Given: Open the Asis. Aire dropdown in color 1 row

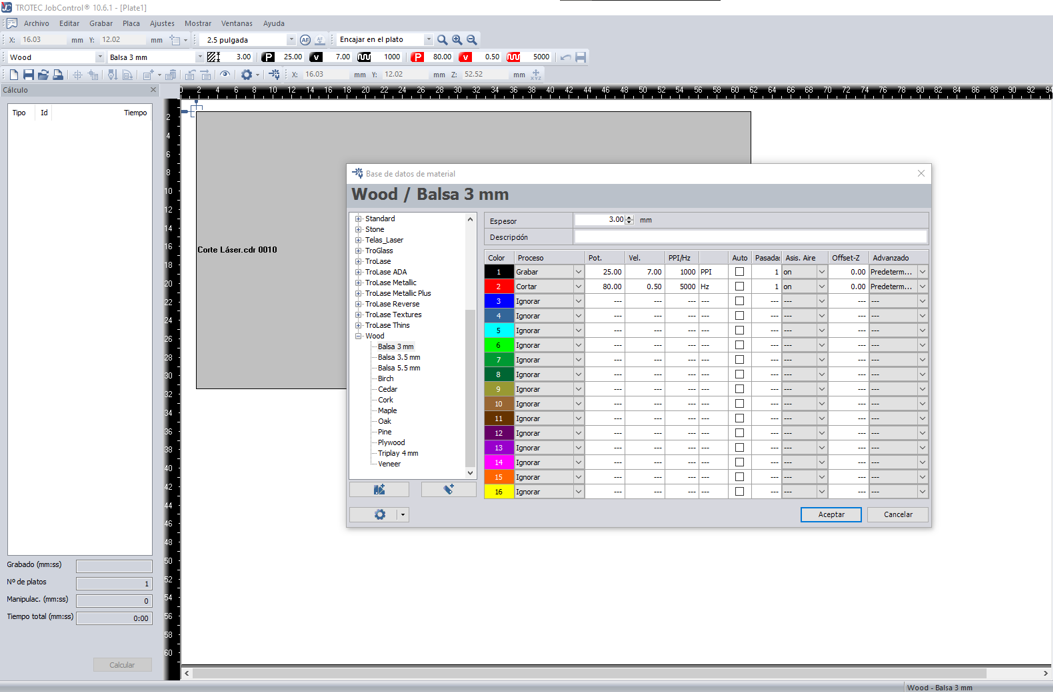Looking at the screenshot, I should point(821,272).
